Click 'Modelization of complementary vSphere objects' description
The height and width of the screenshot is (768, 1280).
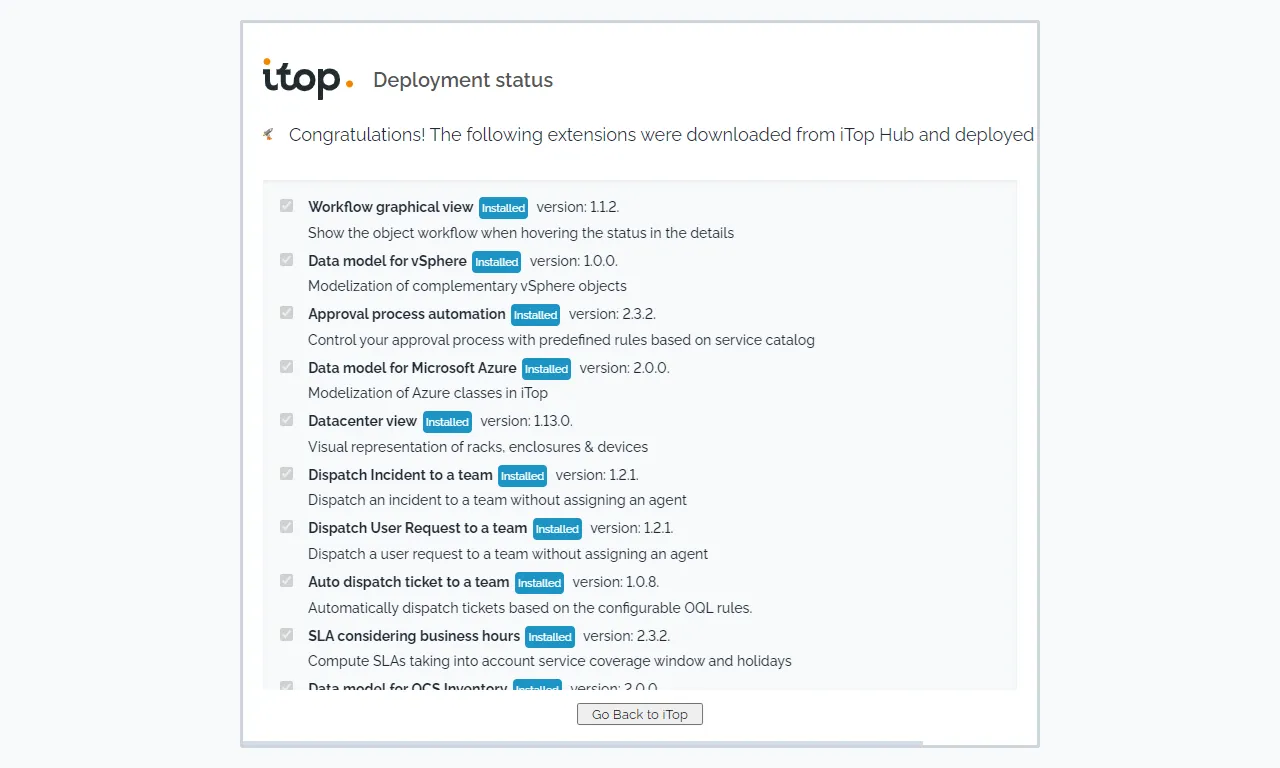[467, 286]
